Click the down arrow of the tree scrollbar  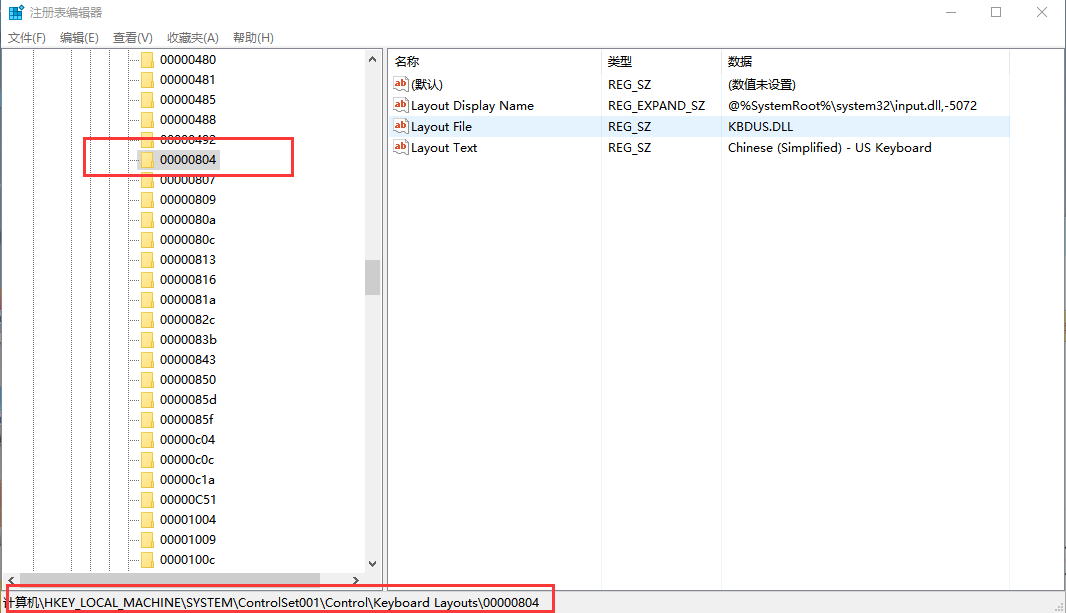click(x=373, y=565)
